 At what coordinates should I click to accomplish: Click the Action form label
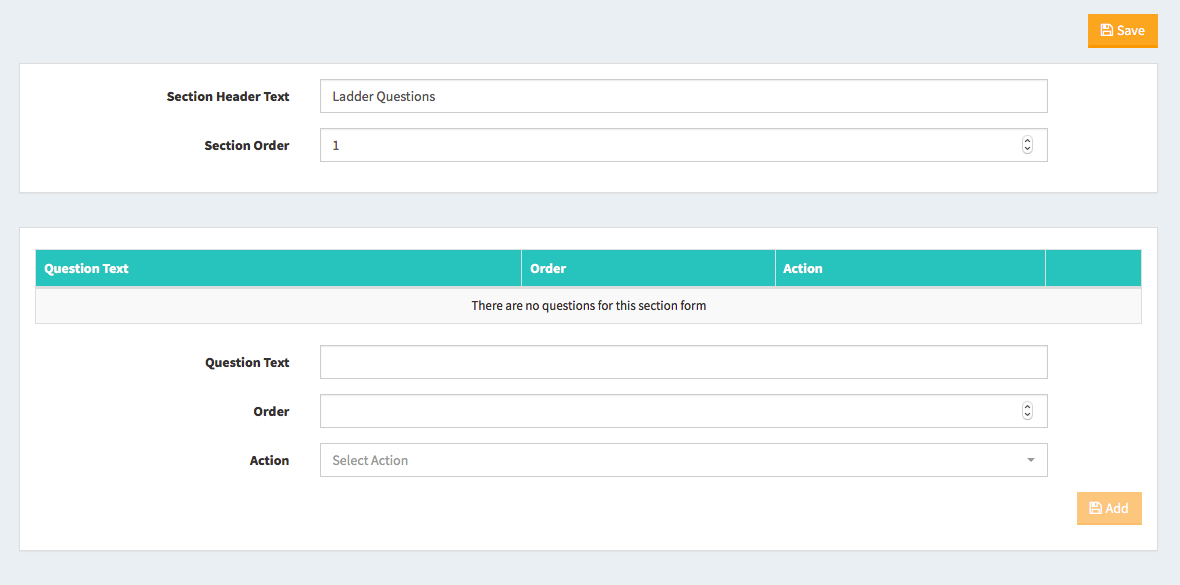(269, 460)
